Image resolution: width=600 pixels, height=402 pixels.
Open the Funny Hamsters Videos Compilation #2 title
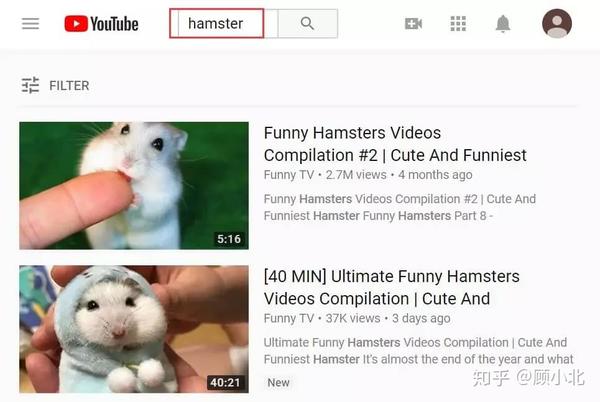pyautogui.click(x=395, y=144)
